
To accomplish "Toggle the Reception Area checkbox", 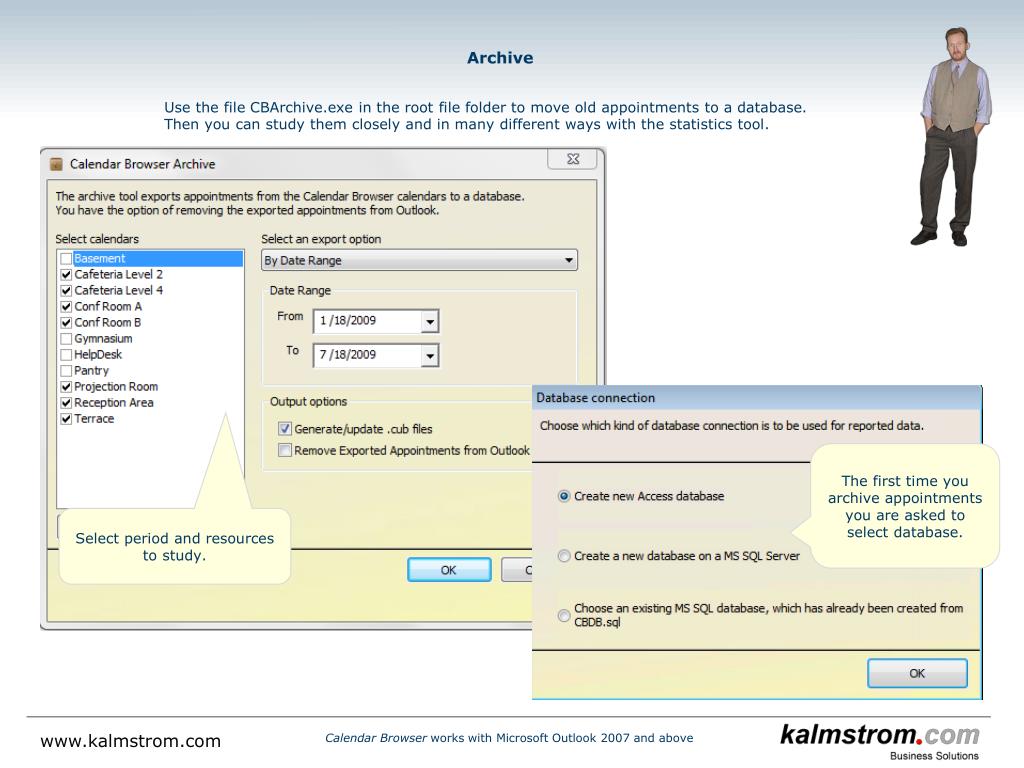I will (66, 403).
